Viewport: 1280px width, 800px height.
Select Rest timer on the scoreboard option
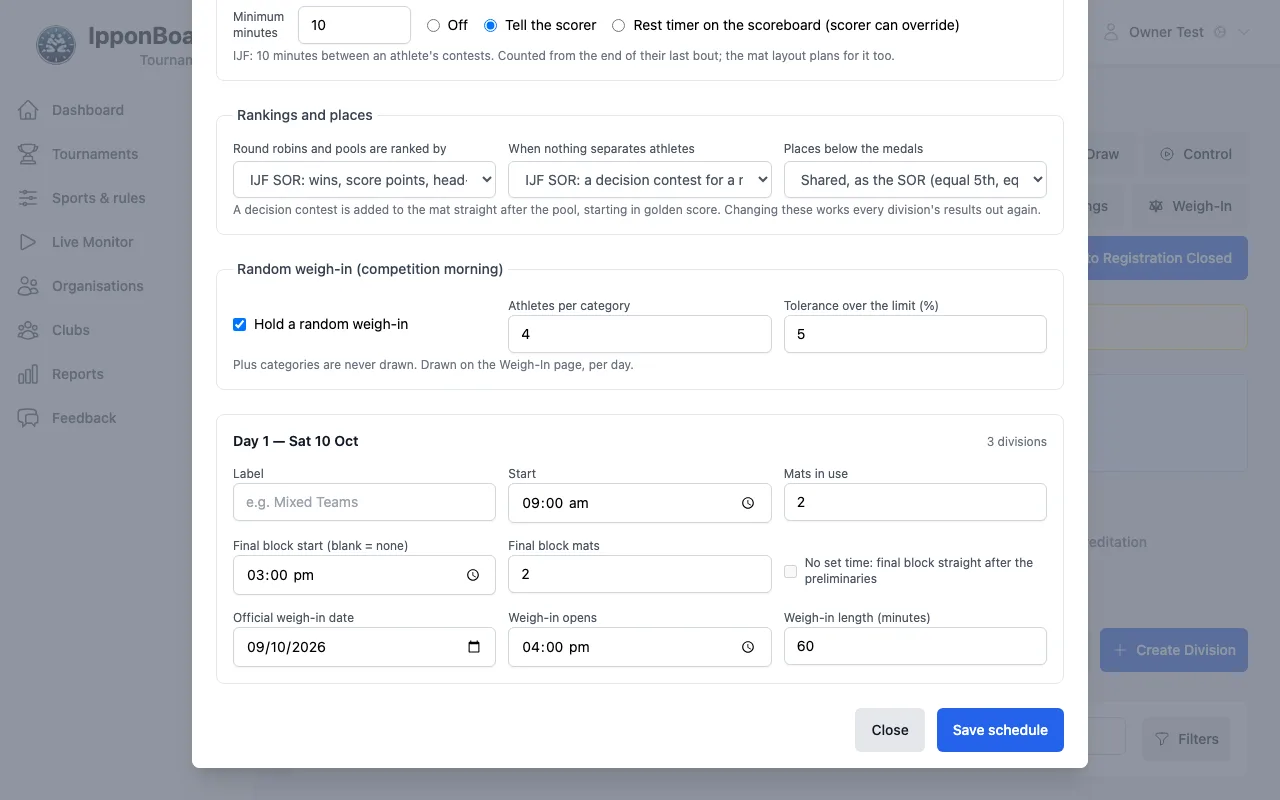pyautogui.click(x=618, y=25)
